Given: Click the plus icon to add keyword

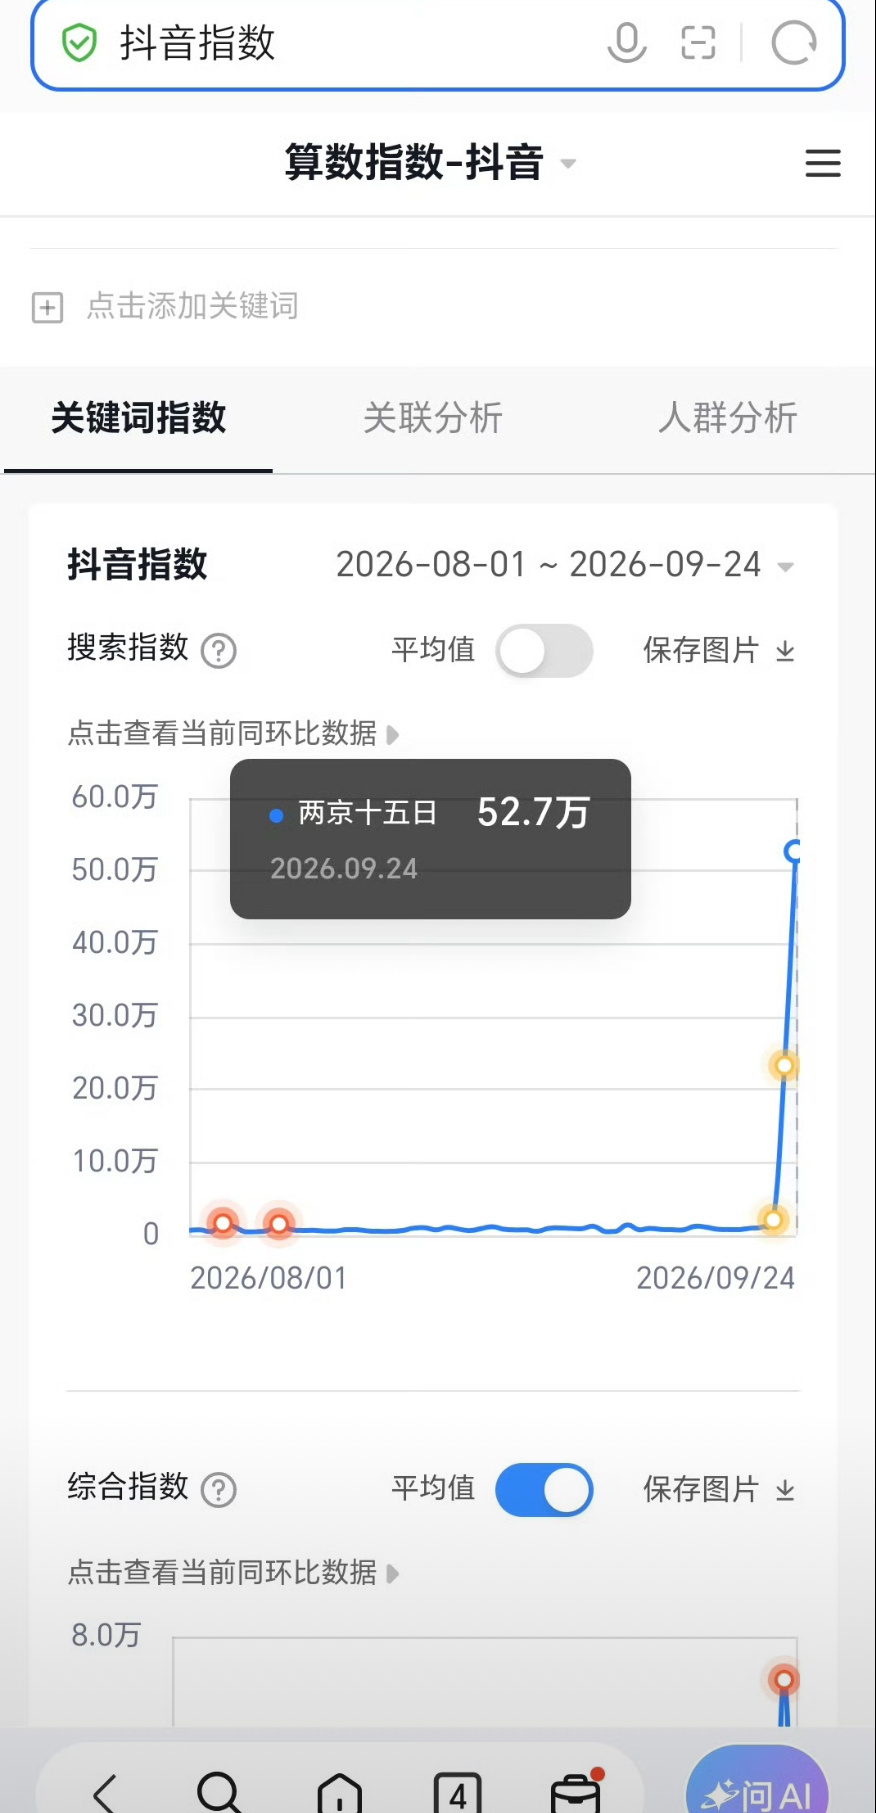Looking at the screenshot, I should (x=47, y=307).
